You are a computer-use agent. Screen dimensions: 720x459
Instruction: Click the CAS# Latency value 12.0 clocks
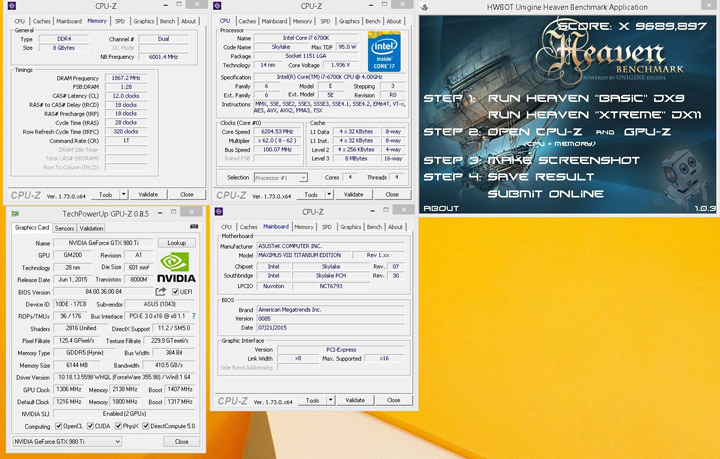[126, 96]
